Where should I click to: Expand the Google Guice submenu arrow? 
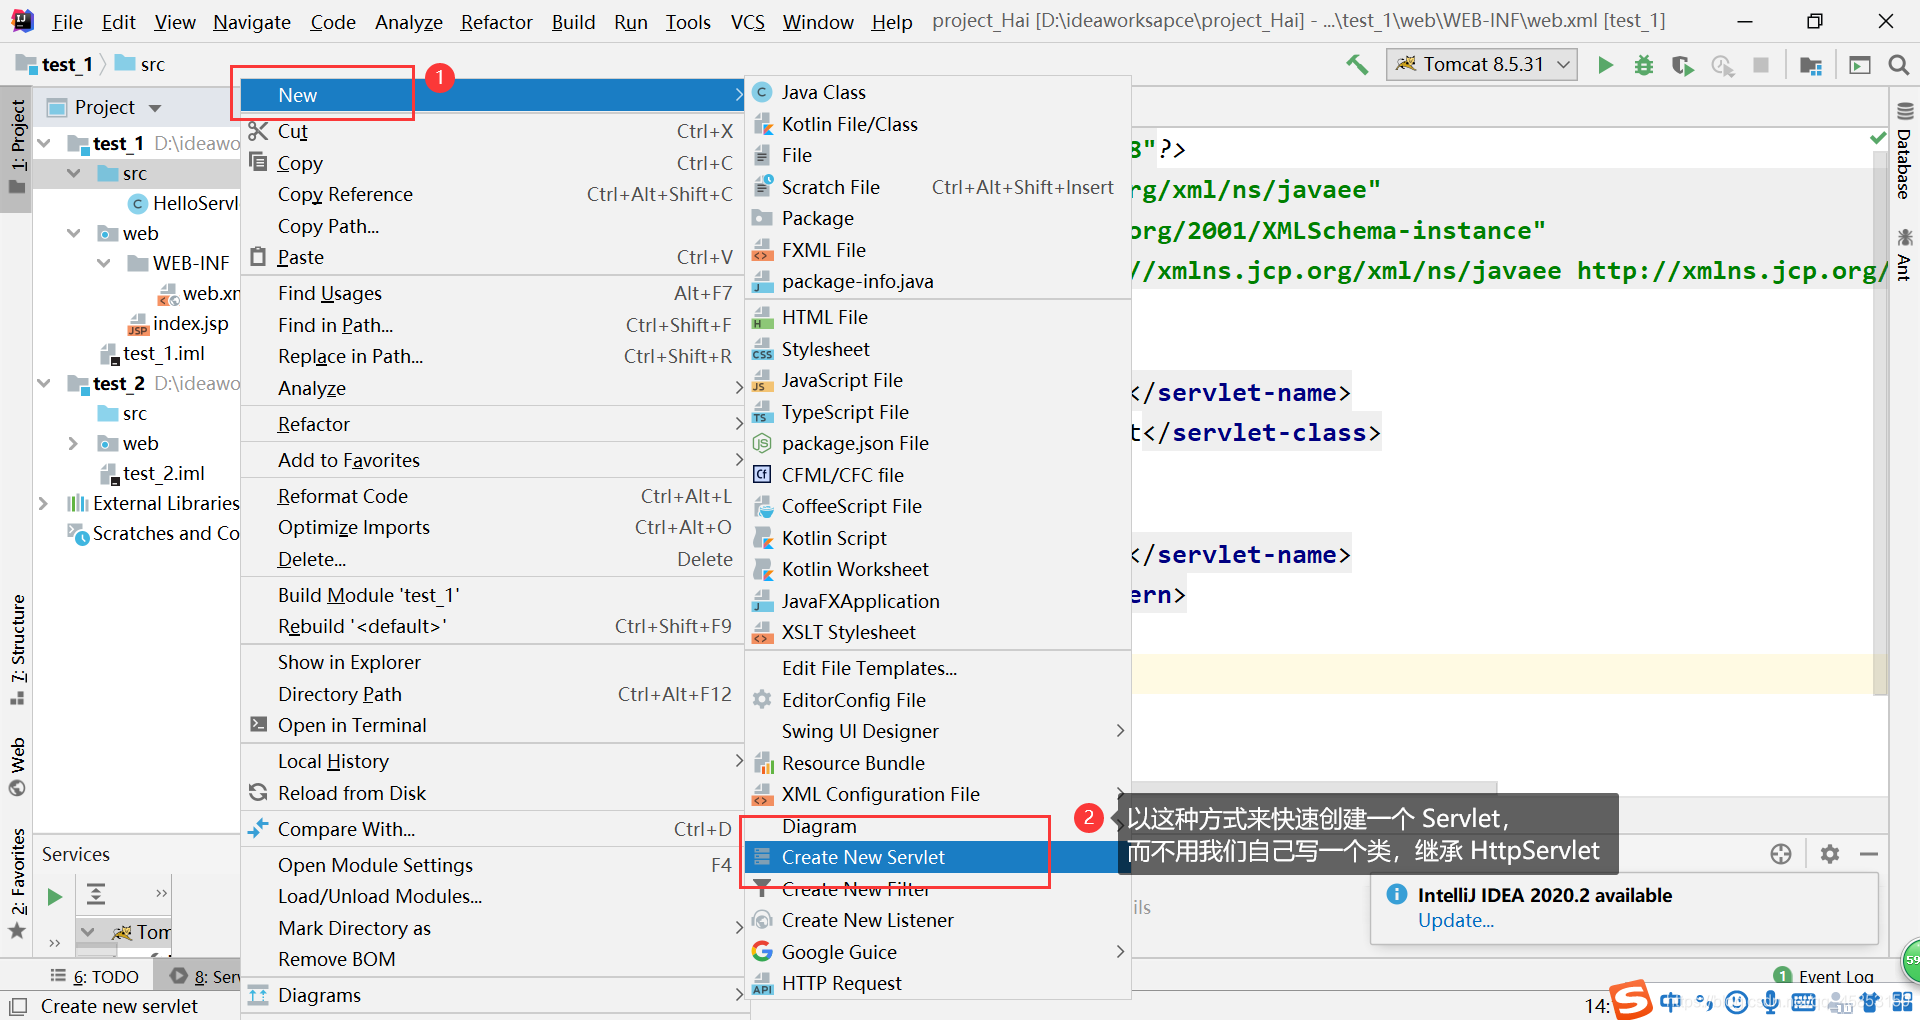[x=1120, y=952]
